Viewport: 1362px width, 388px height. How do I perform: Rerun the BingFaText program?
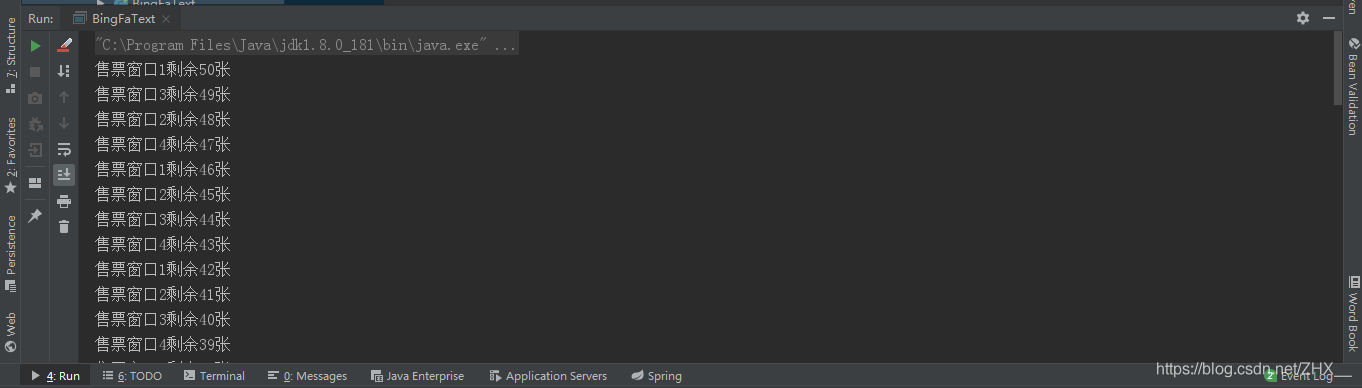click(x=35, y=46)
